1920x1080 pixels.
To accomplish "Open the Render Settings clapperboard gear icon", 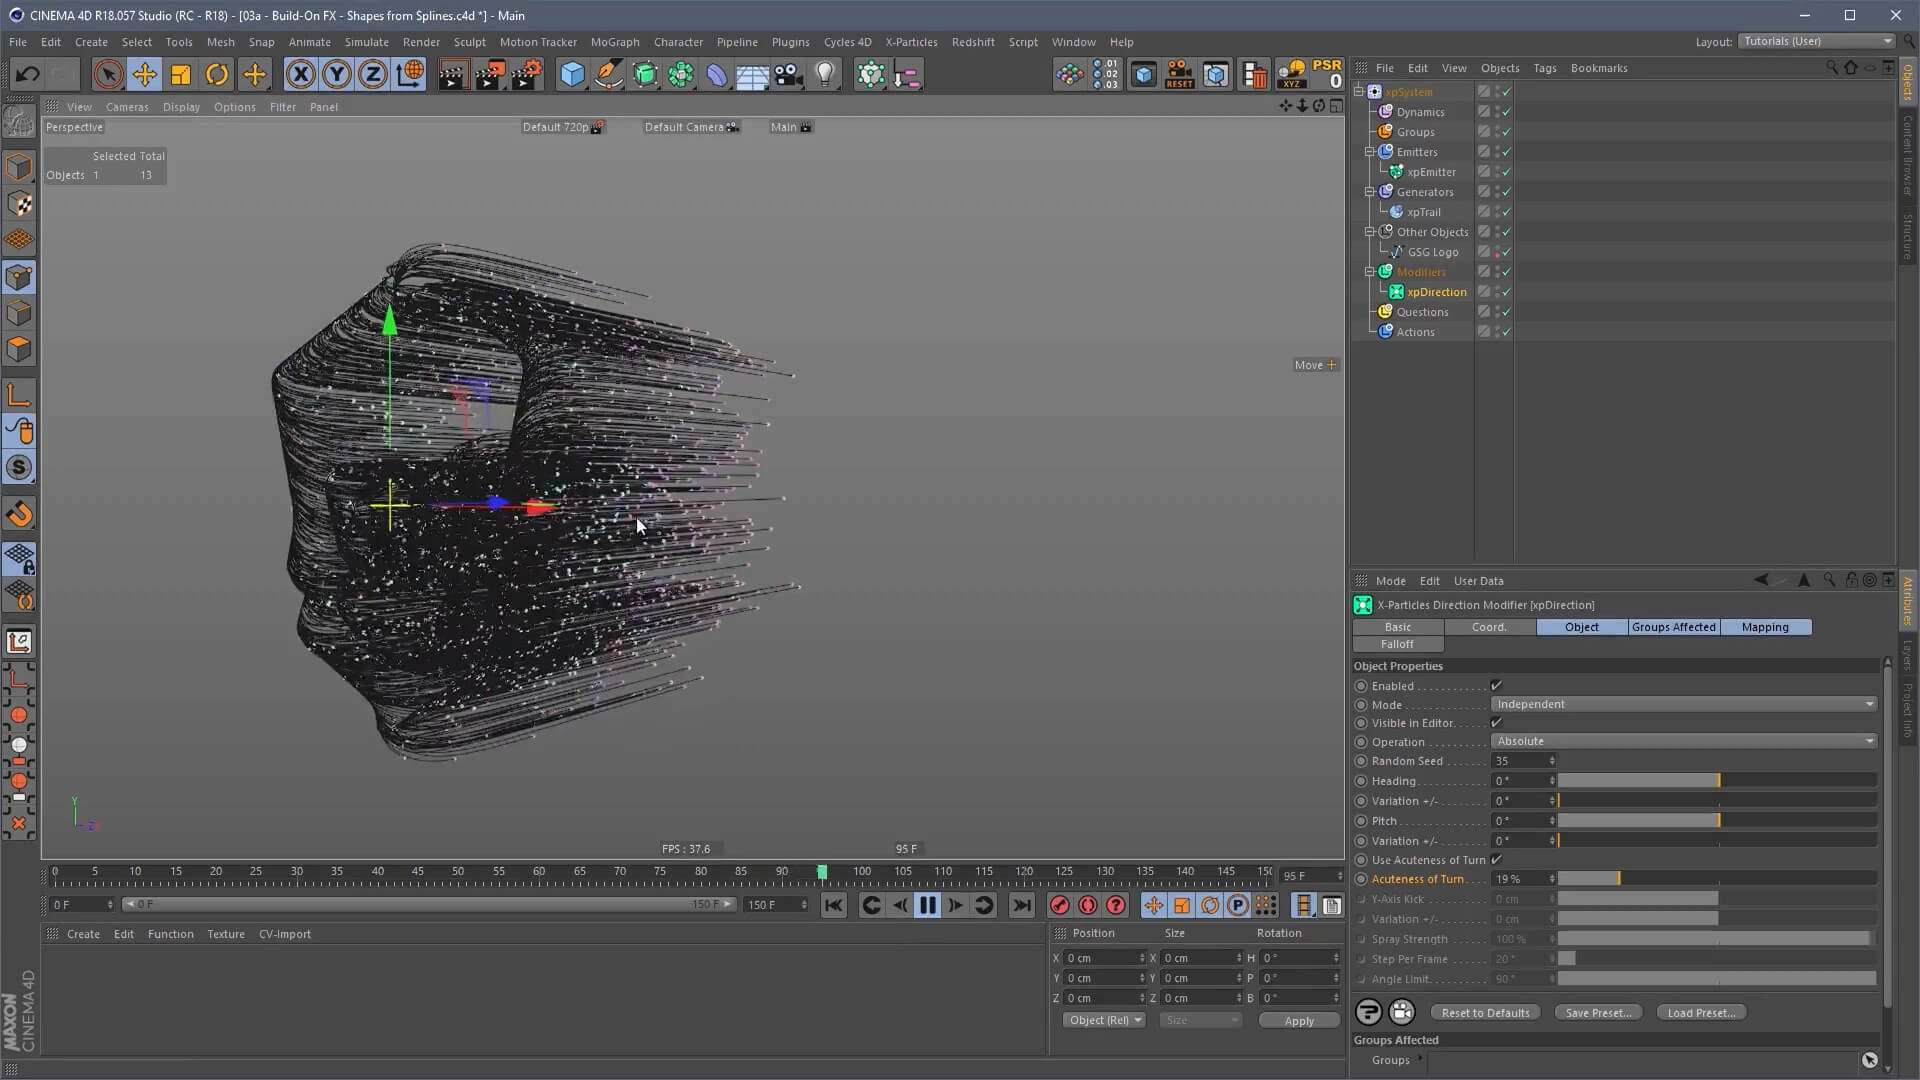I will (527, 75).
